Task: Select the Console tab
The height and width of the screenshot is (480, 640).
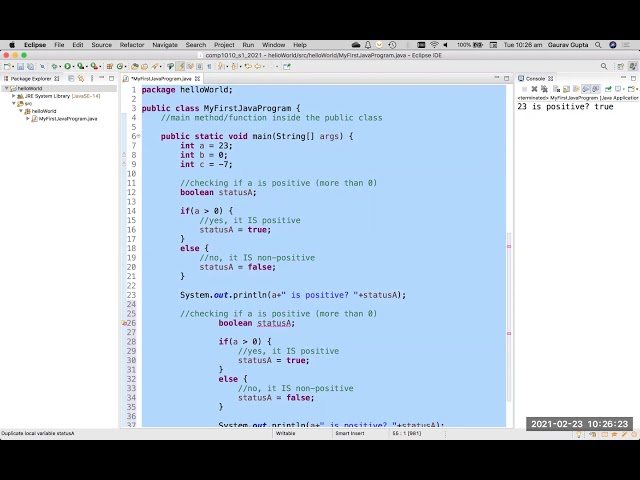Action: point(535,78)
